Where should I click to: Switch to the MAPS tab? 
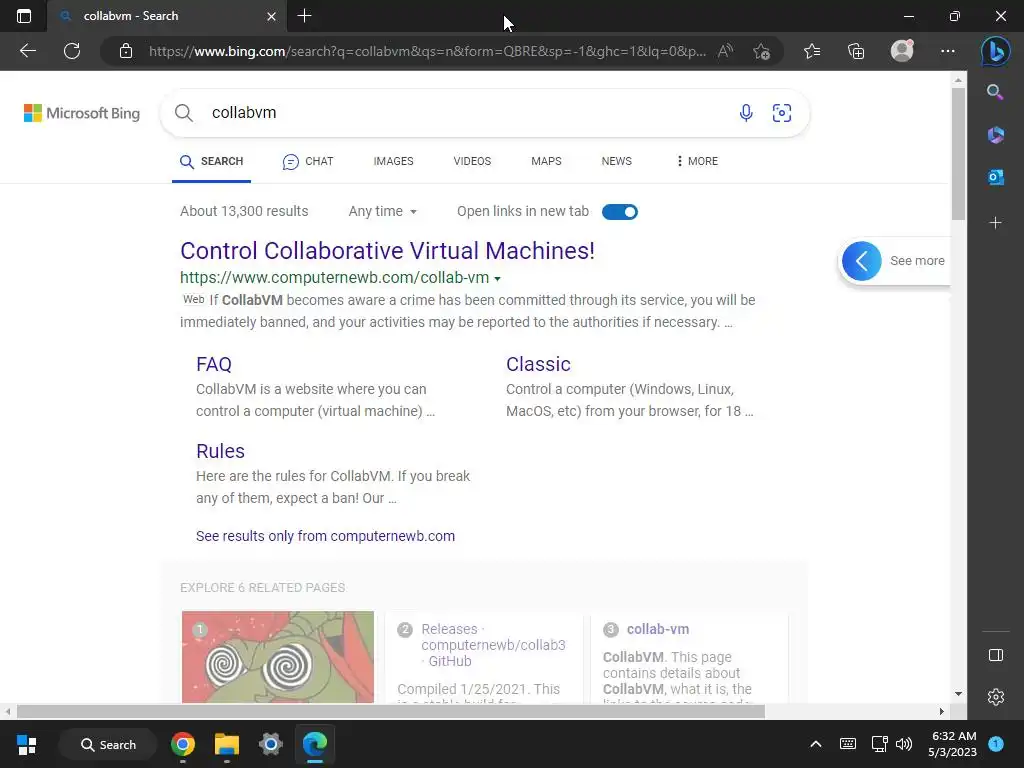[x=546, y=161]
